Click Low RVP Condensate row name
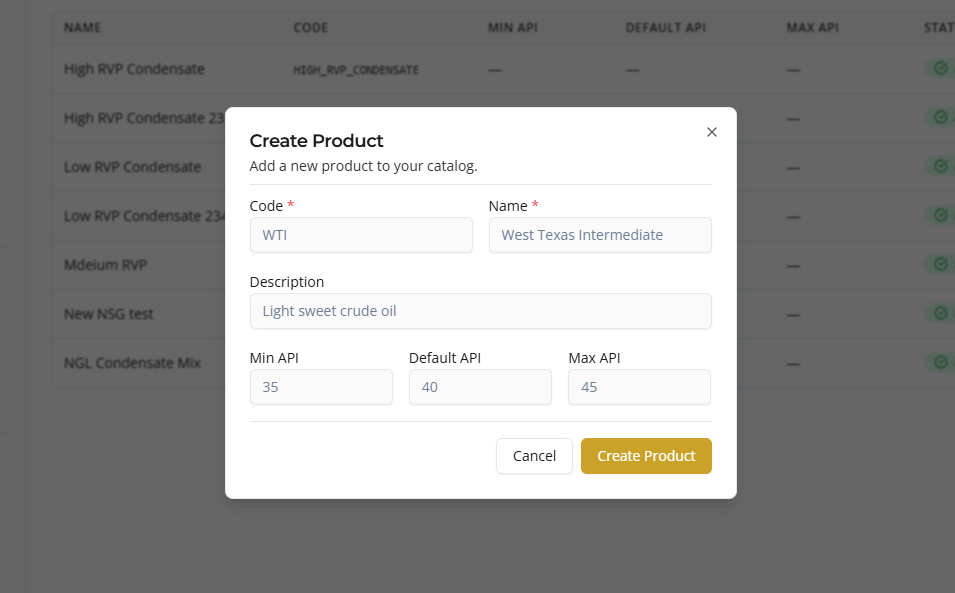The height and width of the screenshot is (593, 955). [x=132, y=167]
